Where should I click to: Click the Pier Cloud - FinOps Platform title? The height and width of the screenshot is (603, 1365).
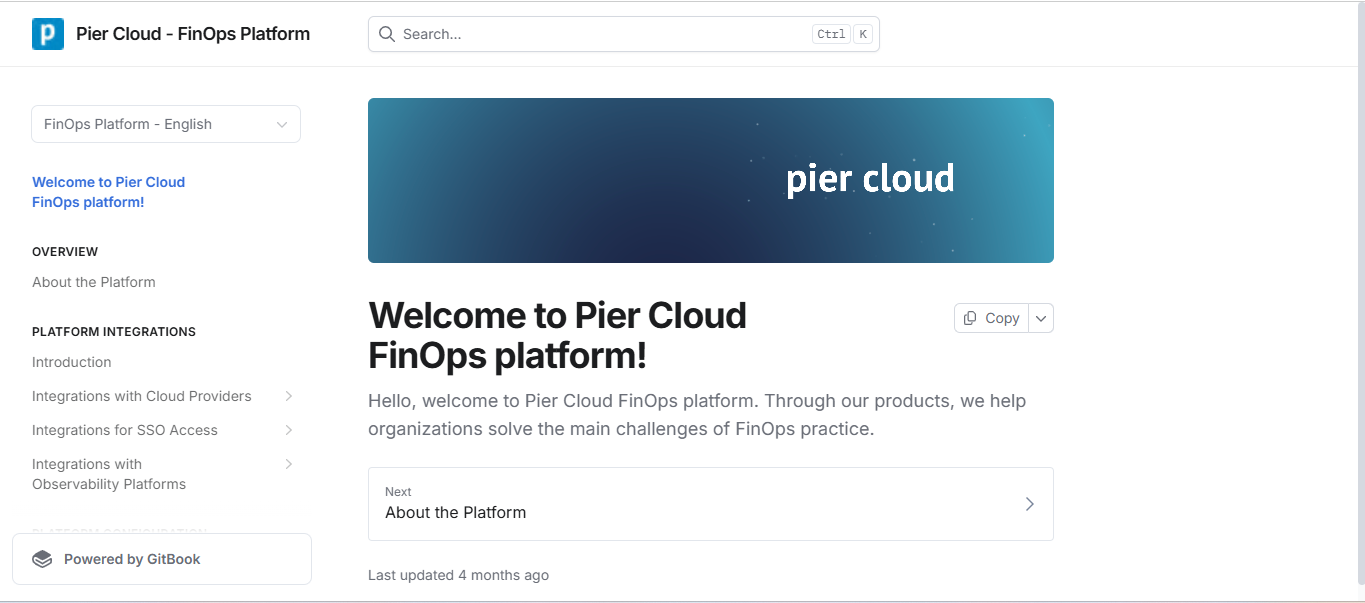pos(193,34)
